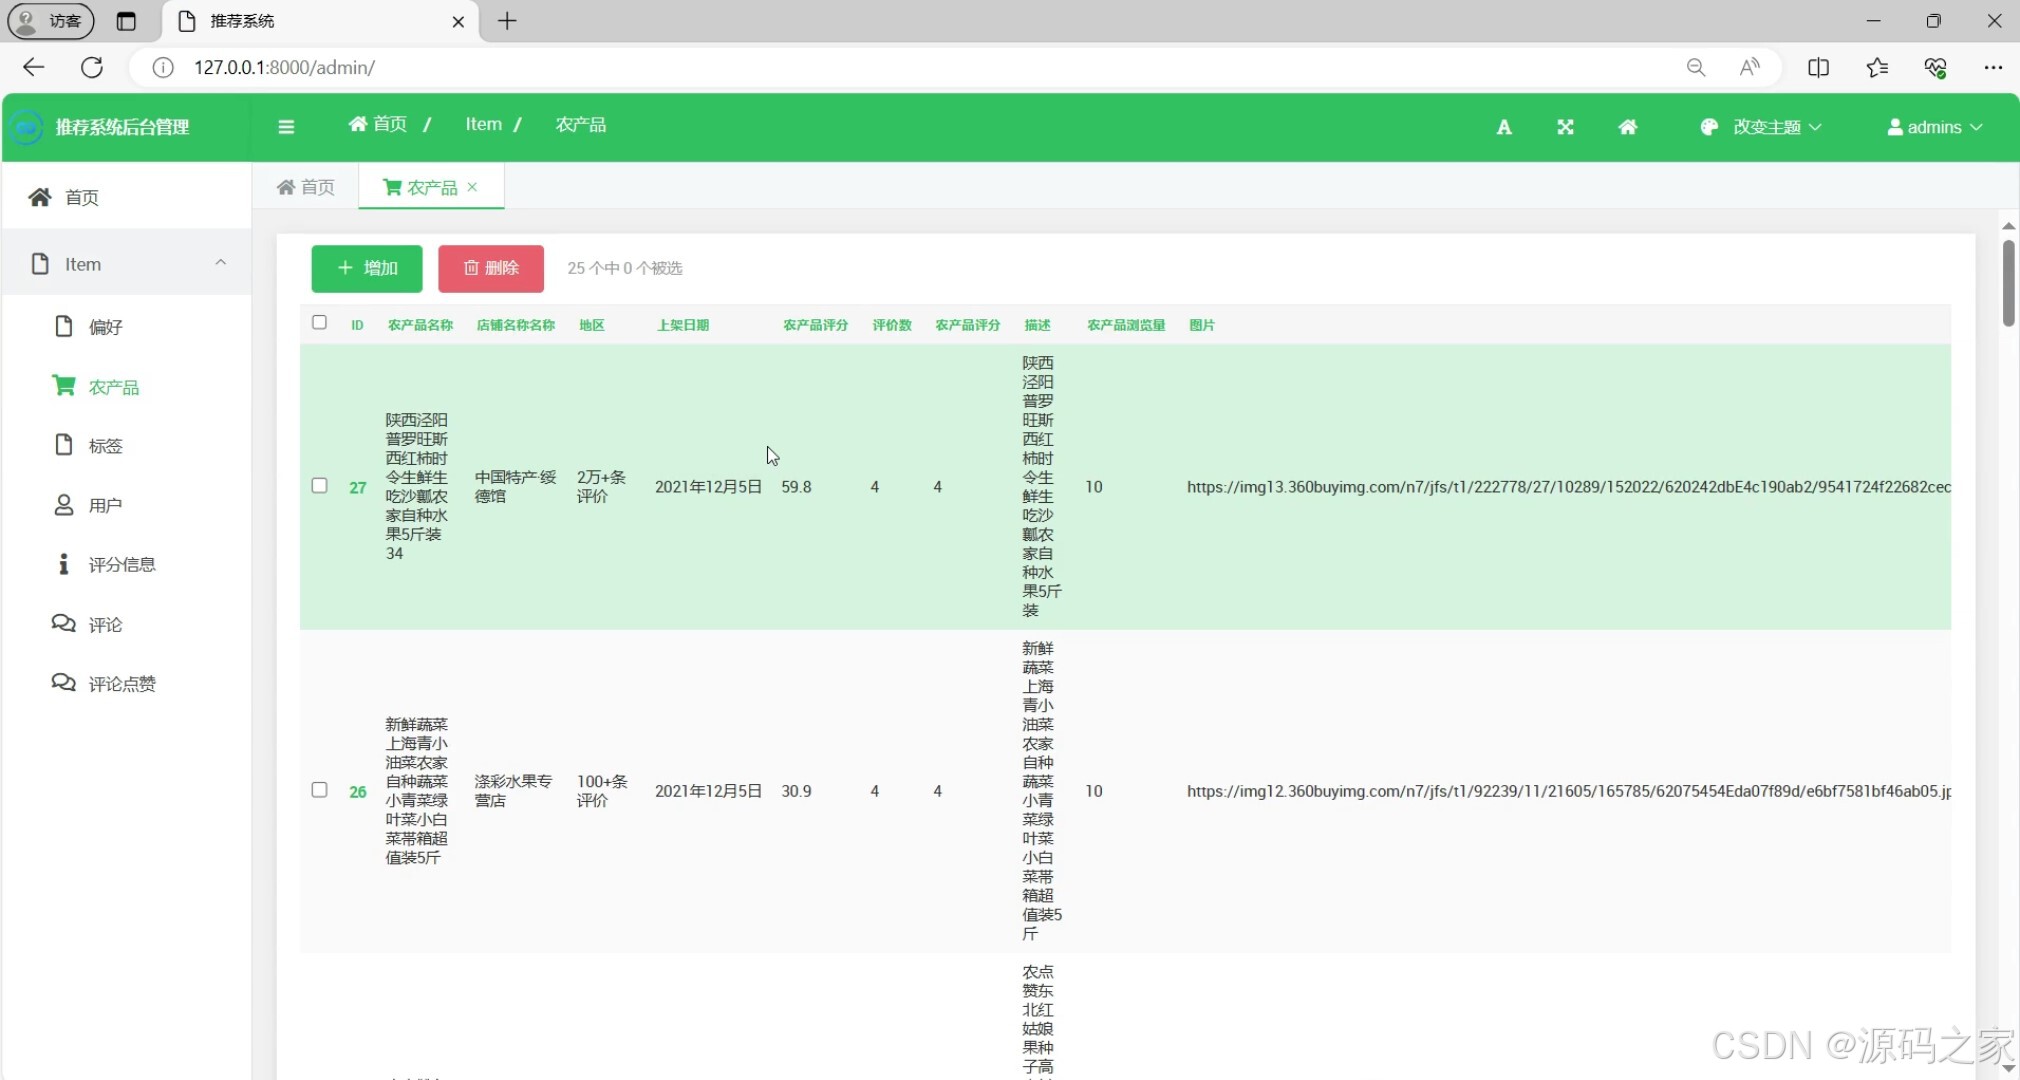Click the green 增加 add button
Image resolution: width=2020 pixels, height=1080 pixels.
click(367, 268)
